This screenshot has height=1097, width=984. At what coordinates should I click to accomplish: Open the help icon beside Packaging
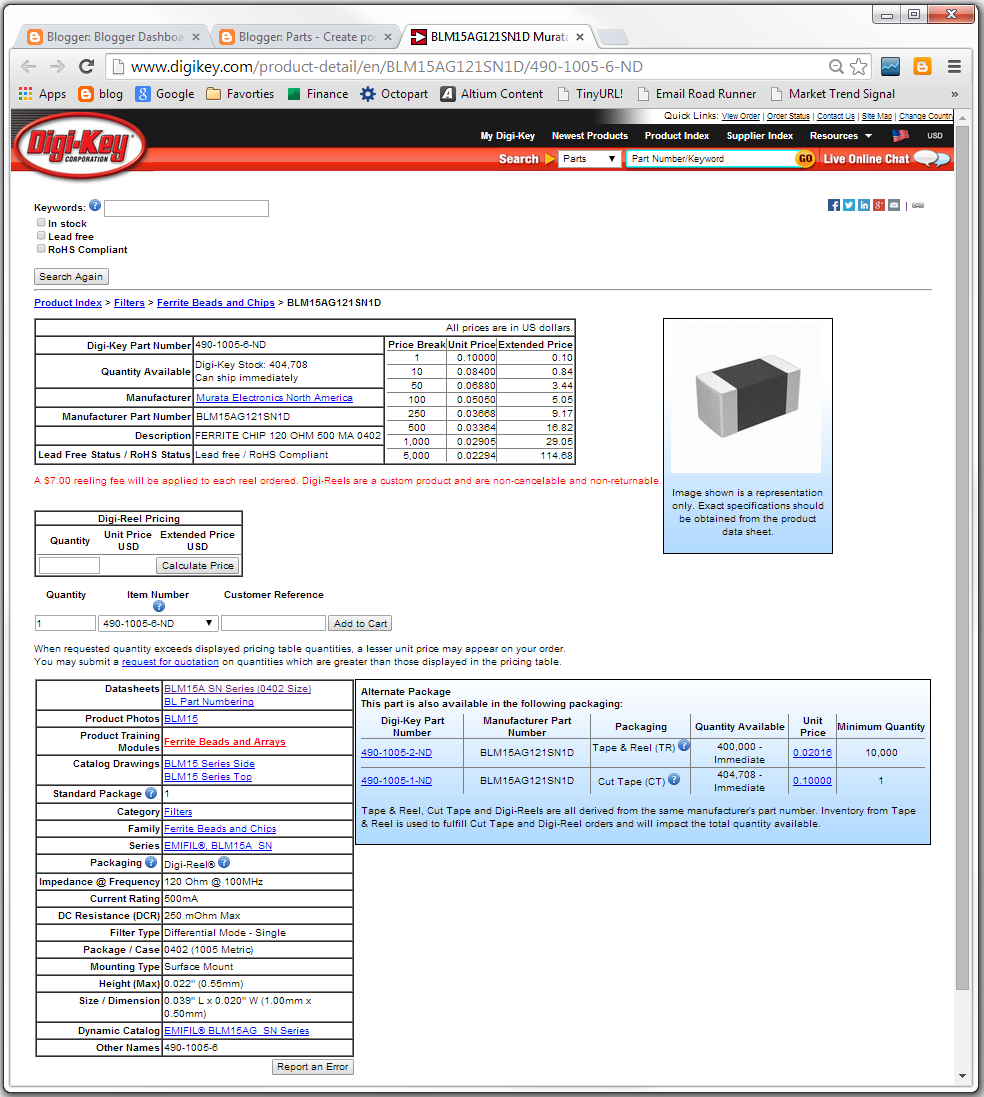tap(151, 862)
